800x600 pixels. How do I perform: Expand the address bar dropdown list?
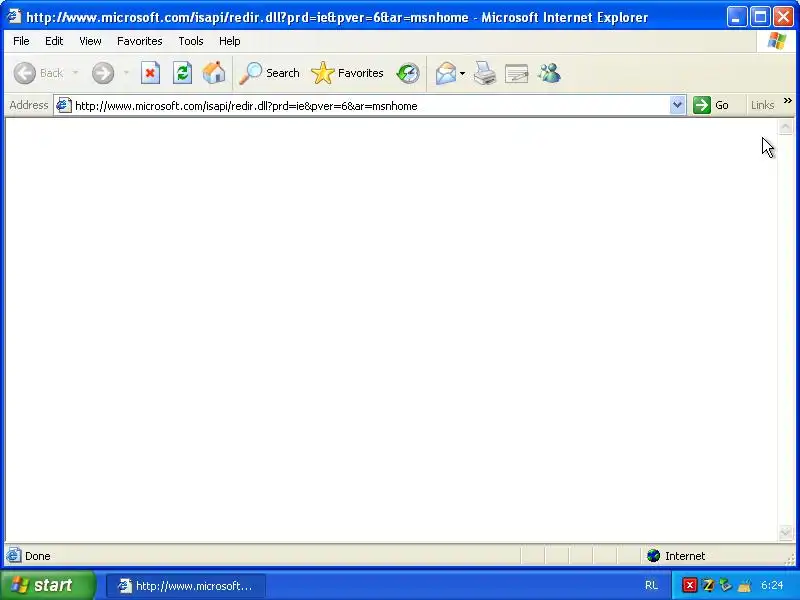[x=677, y=105]
